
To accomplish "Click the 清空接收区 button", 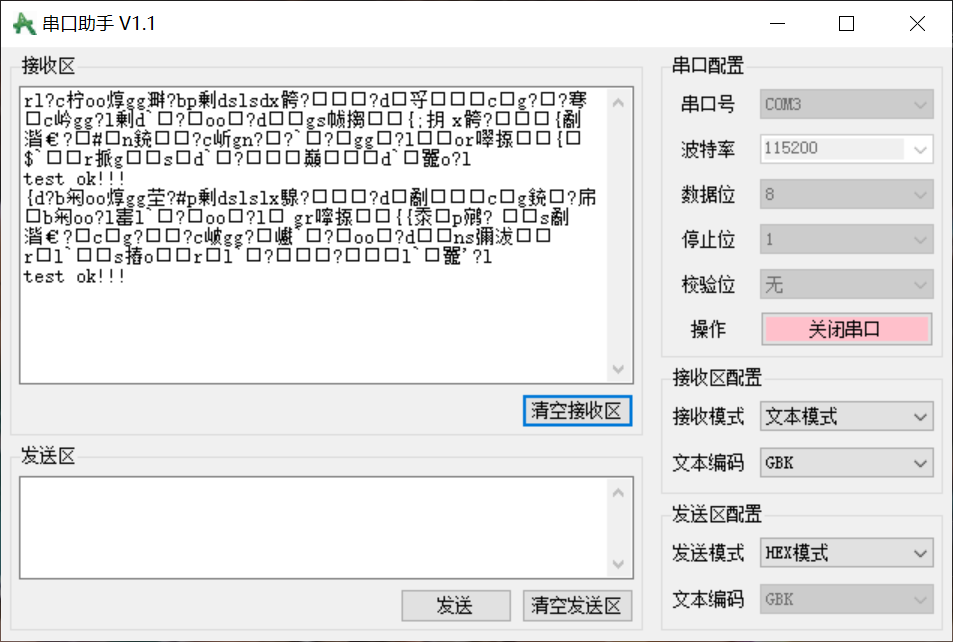I will [x=577, y=410].
